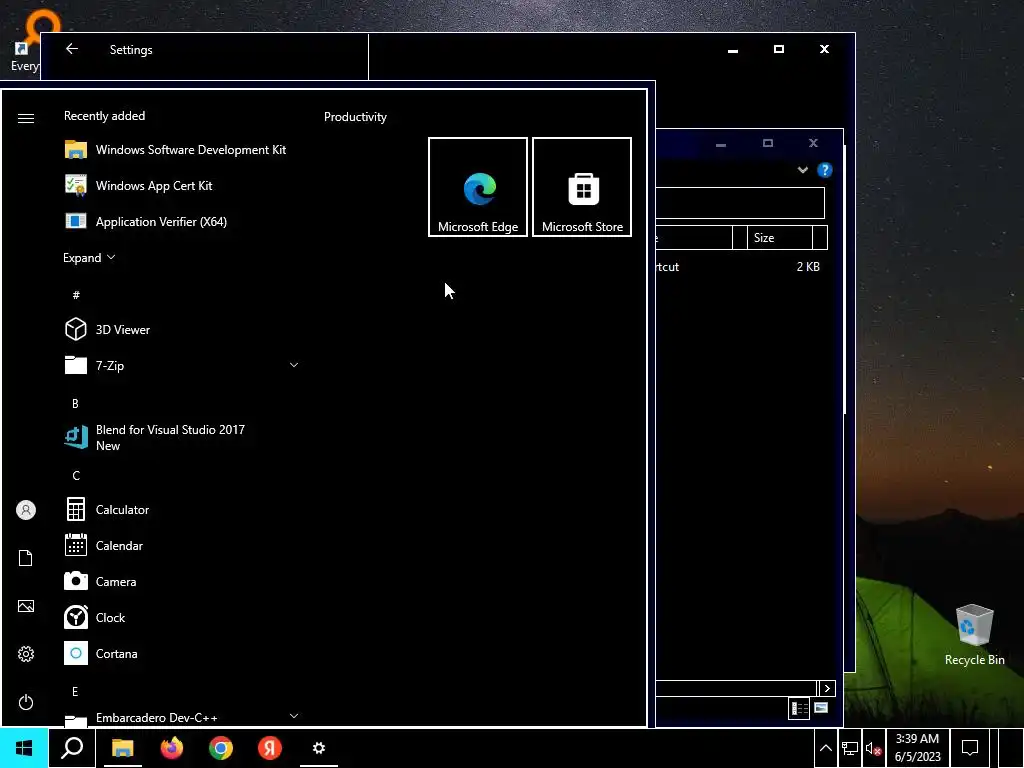Click the muted volume tray icon
Viewport: 1024px width, 768px height.
[873, 748]
